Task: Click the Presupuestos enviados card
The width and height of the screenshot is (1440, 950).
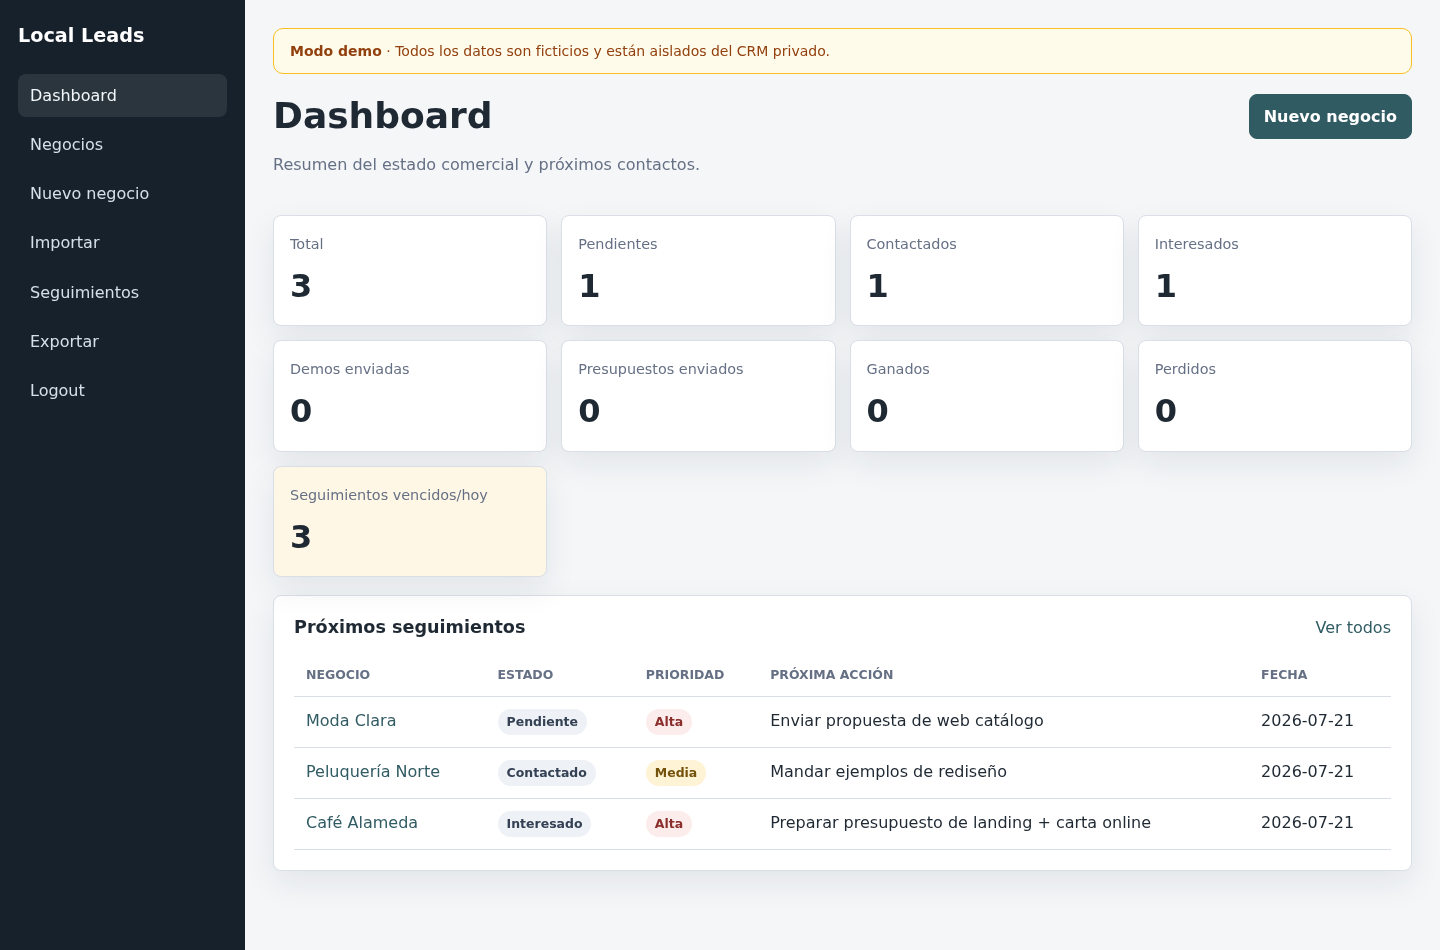Action: [x=698, y=396]
